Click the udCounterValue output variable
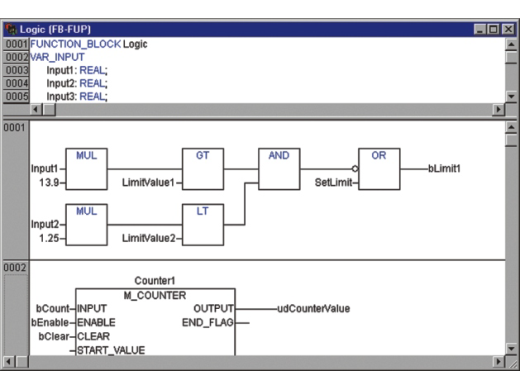Image resolution: width=520 pixels, height=390 pixels. coord(314,309)
